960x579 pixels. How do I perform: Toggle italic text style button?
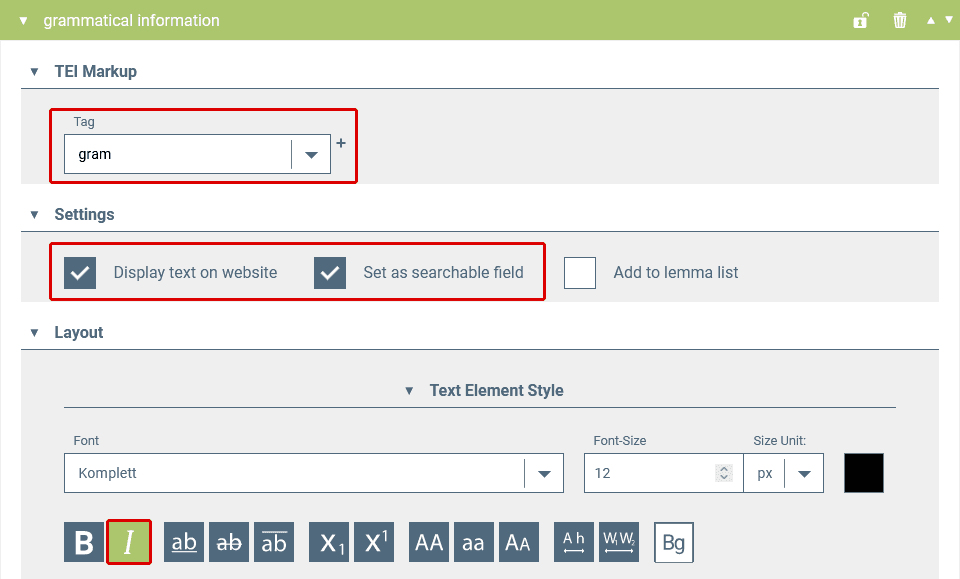[x=129, y=542]
